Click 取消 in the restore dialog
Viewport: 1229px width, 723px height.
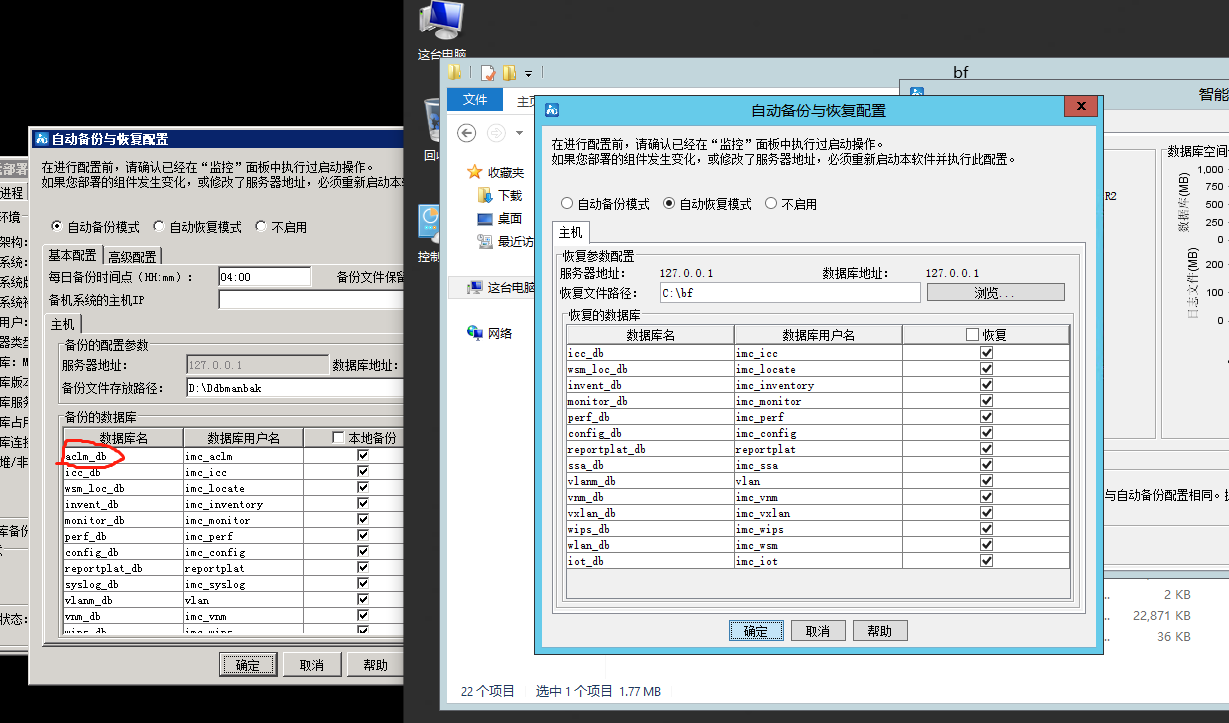point(818,631)
